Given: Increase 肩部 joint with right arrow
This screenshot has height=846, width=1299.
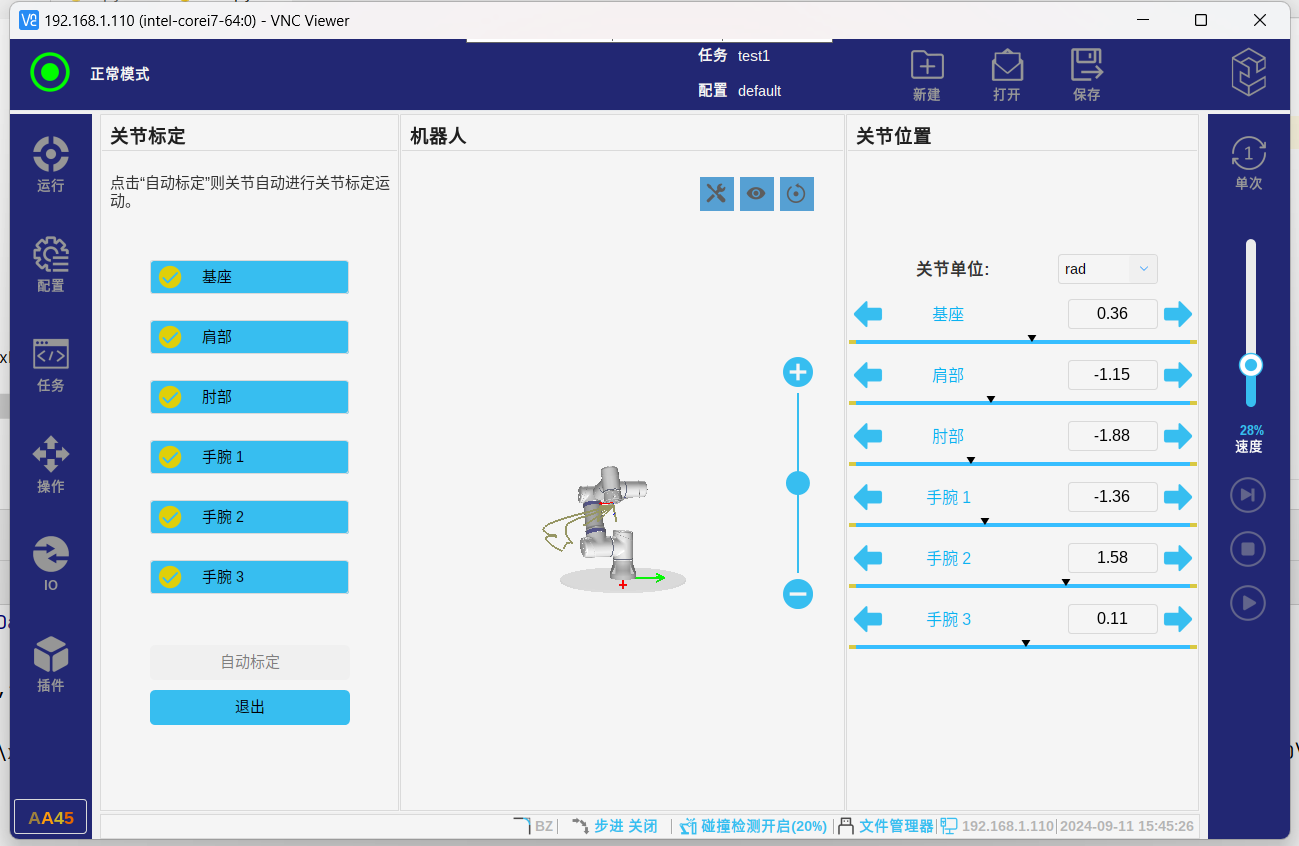Looking at the screenshot, I should pos(1178,375).
